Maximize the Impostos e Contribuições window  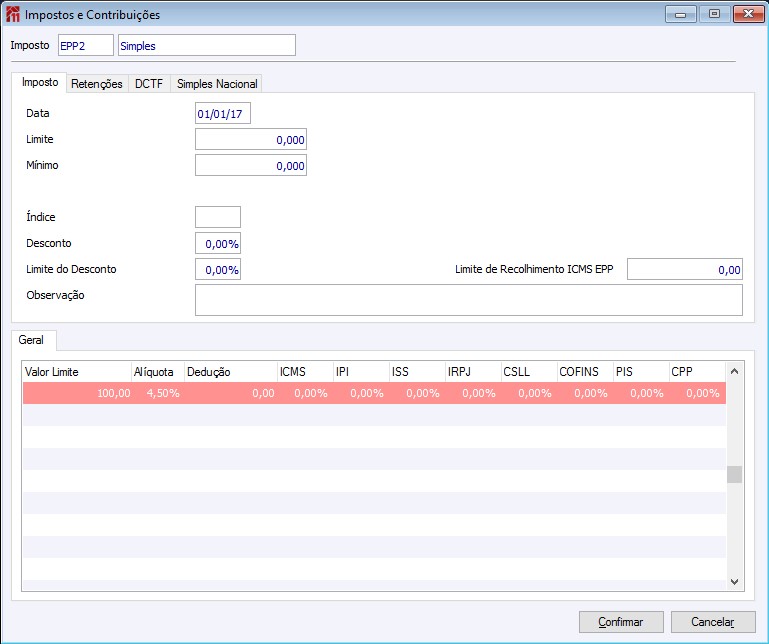714,14
